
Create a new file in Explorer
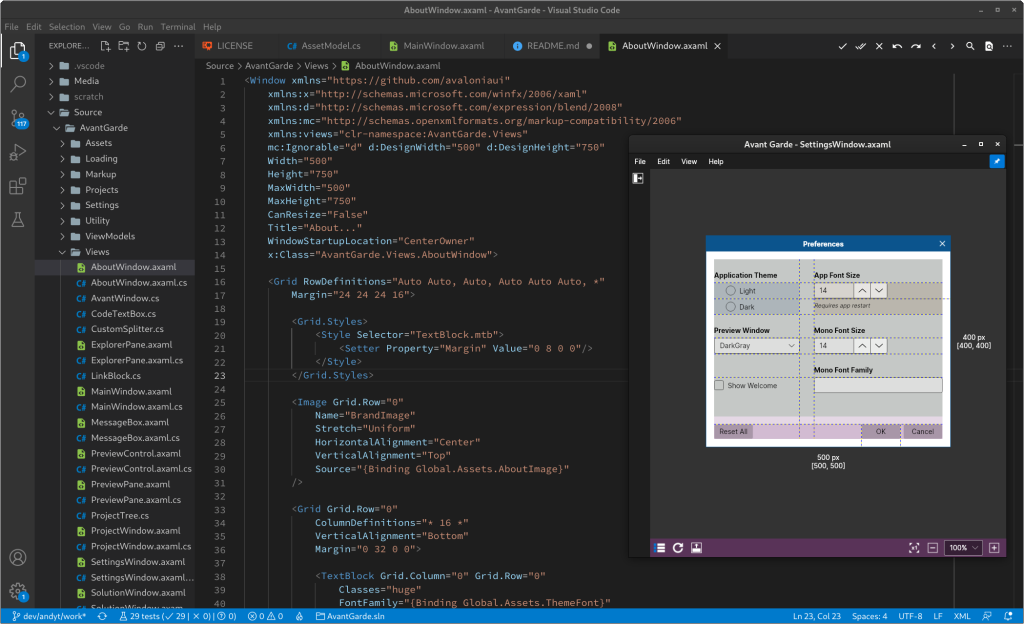pyautogui.click(x=105, y=46)
